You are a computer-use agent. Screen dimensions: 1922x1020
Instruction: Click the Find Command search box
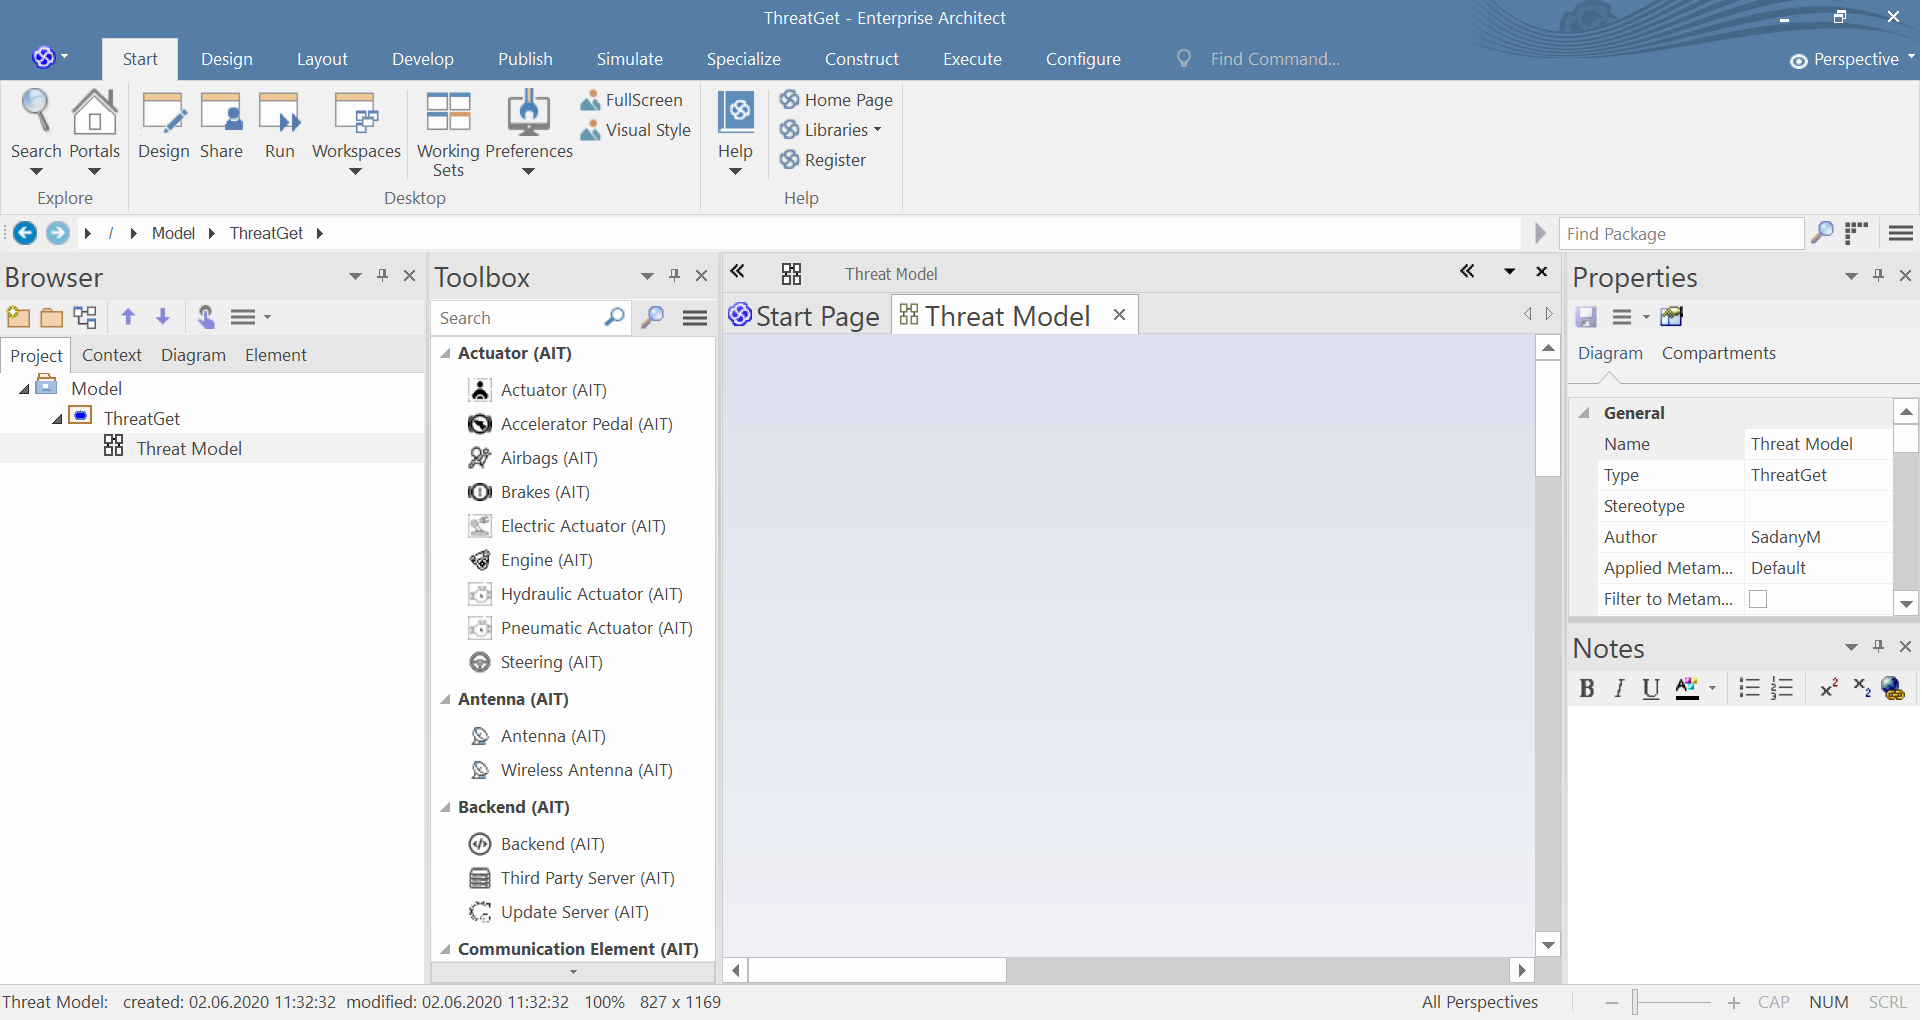point(1275,59)
